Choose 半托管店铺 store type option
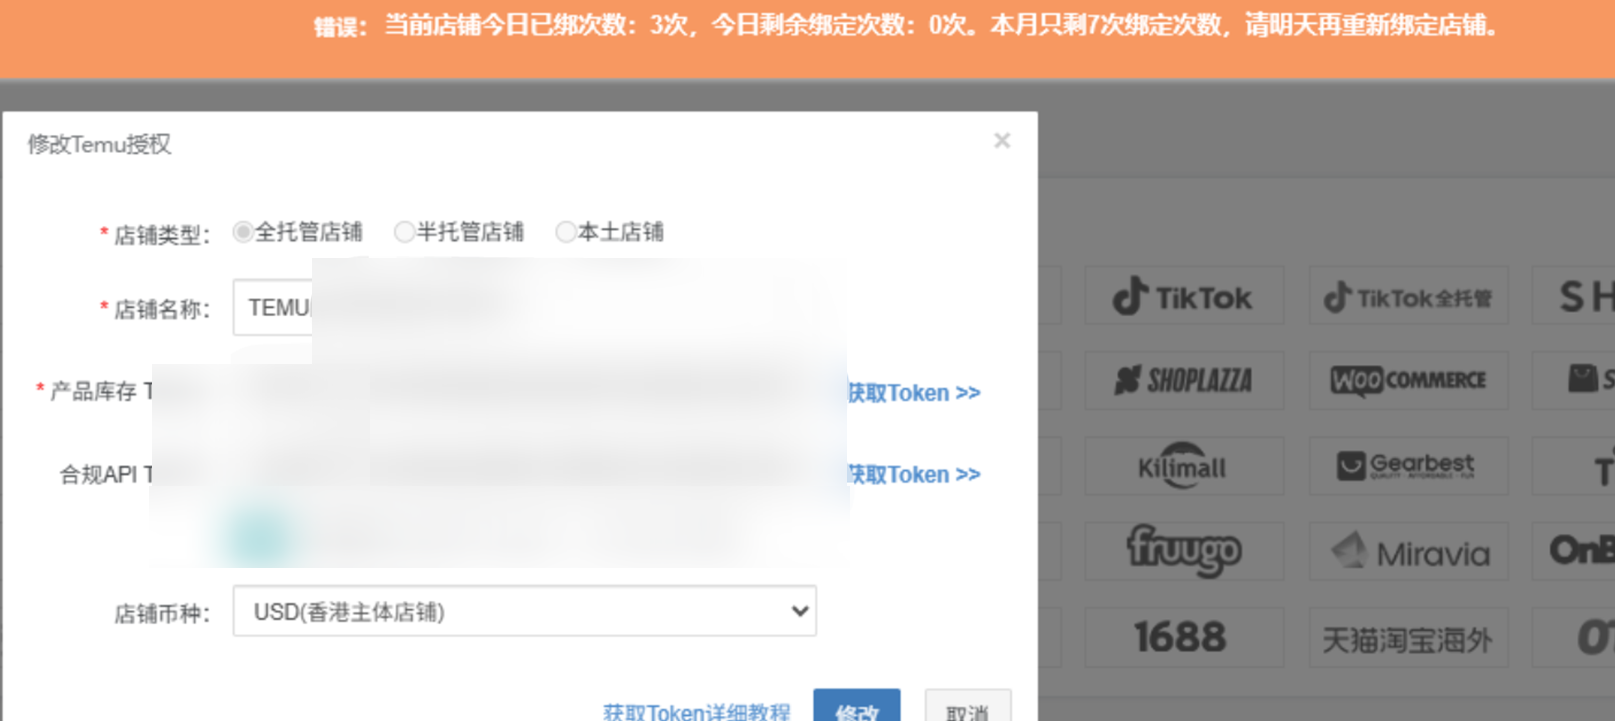This screenshot has height=721, width=1615. point(404,232)
